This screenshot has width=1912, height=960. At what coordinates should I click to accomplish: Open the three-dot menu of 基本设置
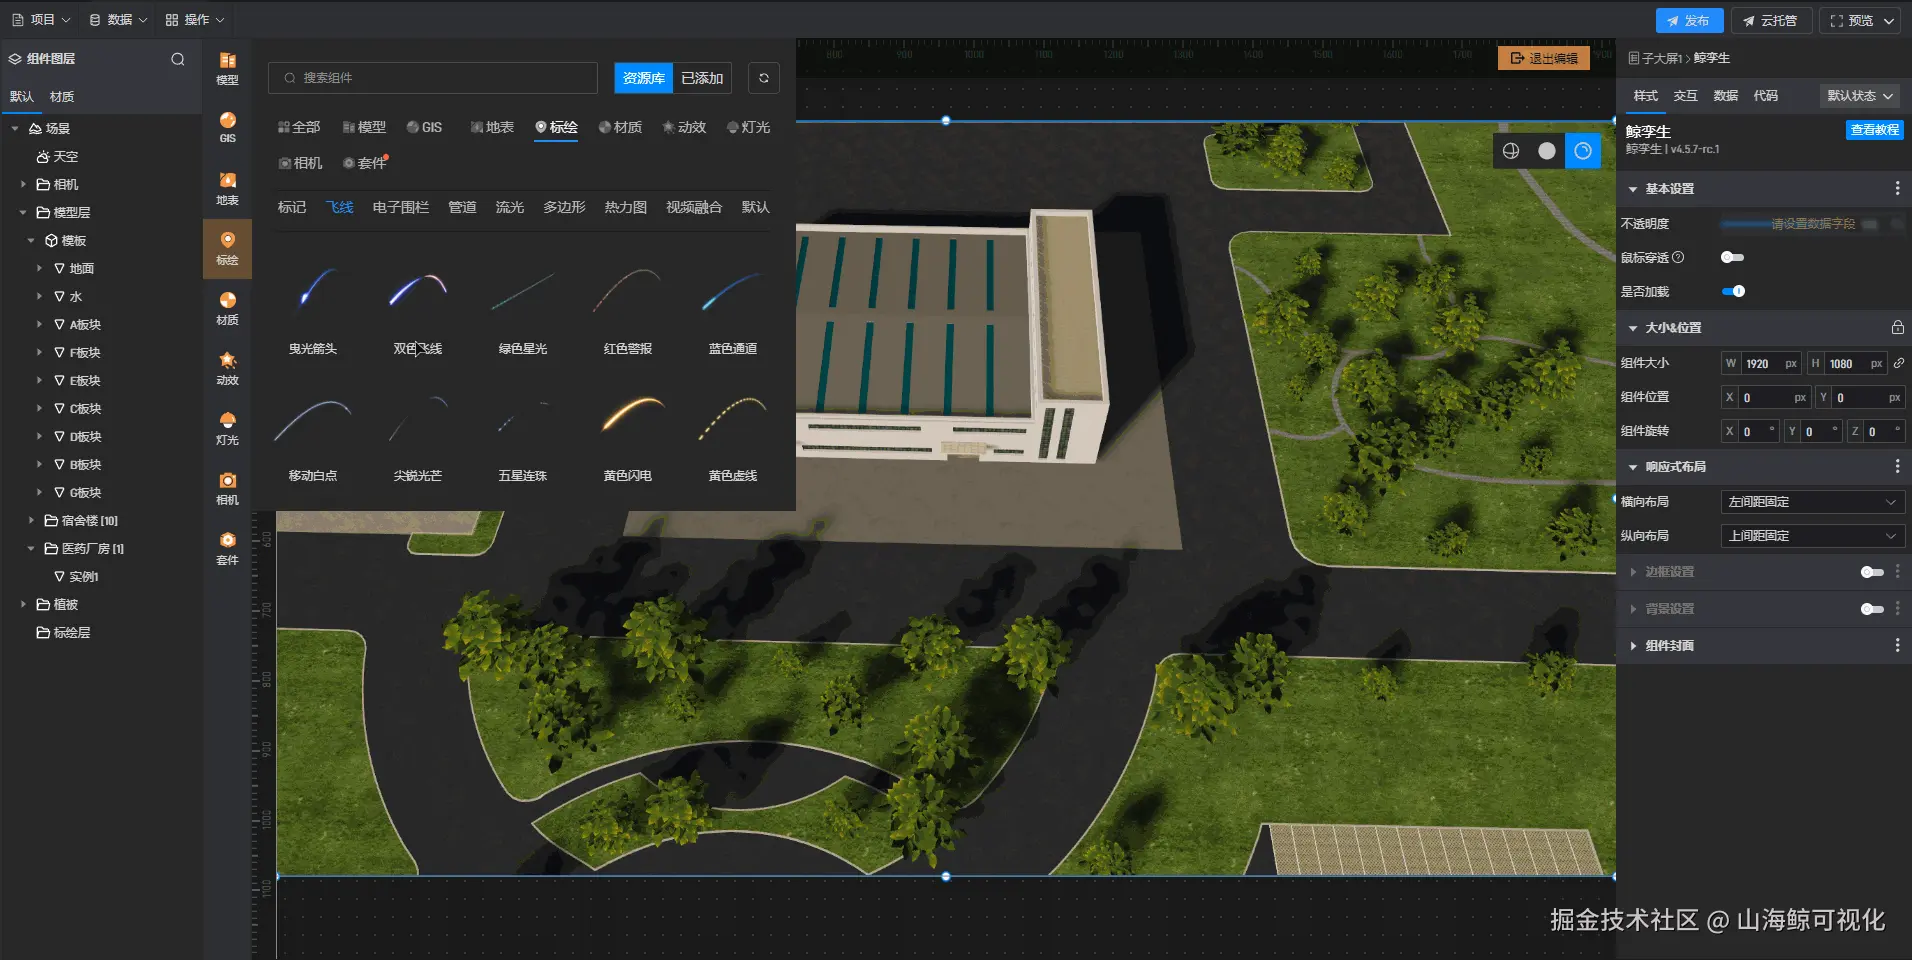tap(1897, 188)
